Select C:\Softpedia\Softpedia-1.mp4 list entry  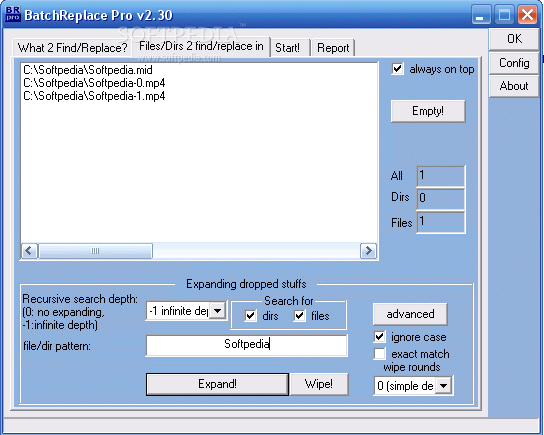pyautogui.click(x=94, y=96)
